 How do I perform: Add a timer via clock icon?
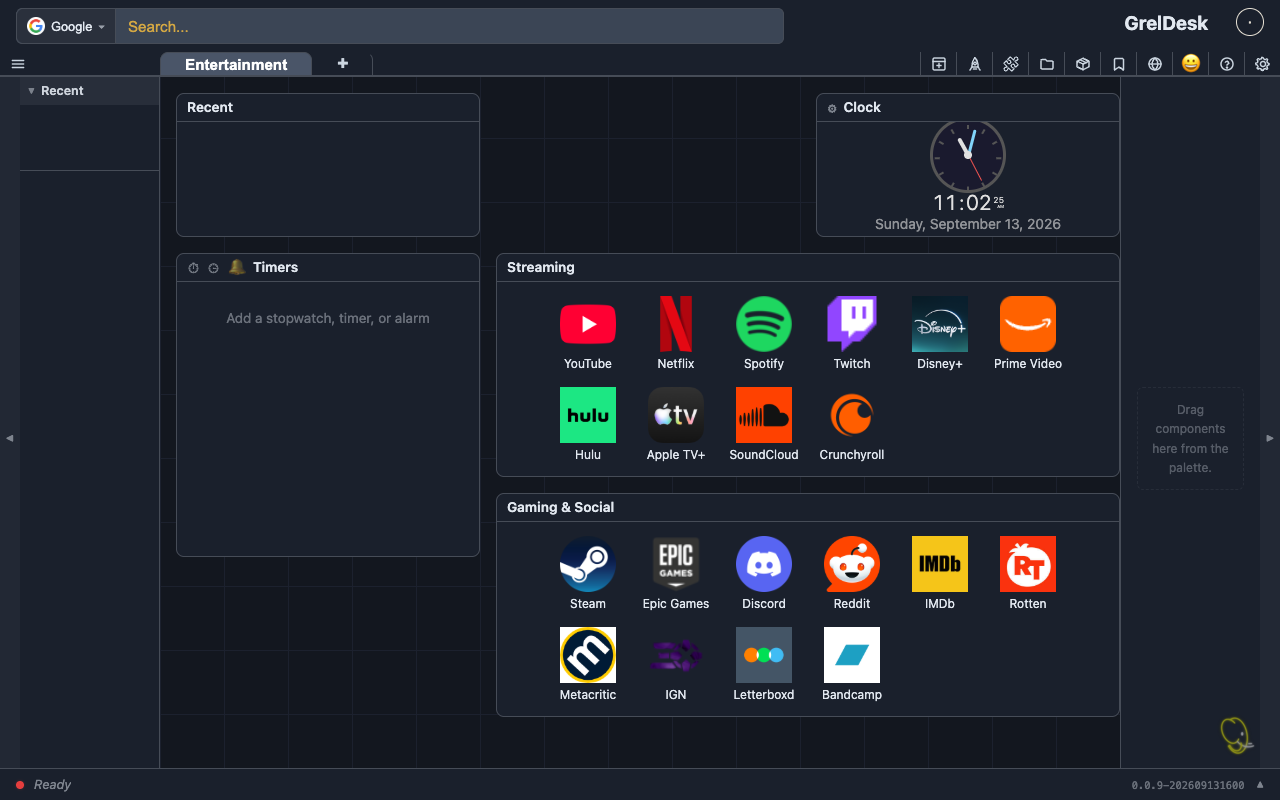pyautogui.click(x=213, y=268)
